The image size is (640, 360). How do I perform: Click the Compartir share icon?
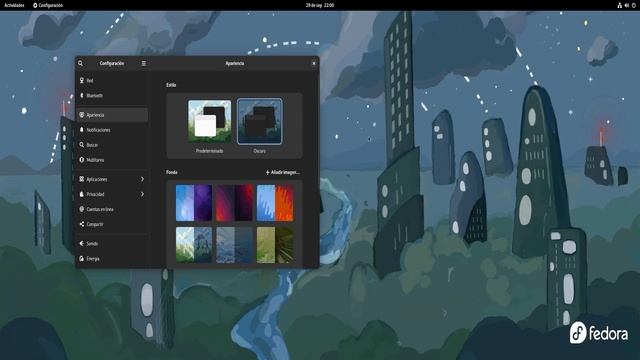point(82,224)
